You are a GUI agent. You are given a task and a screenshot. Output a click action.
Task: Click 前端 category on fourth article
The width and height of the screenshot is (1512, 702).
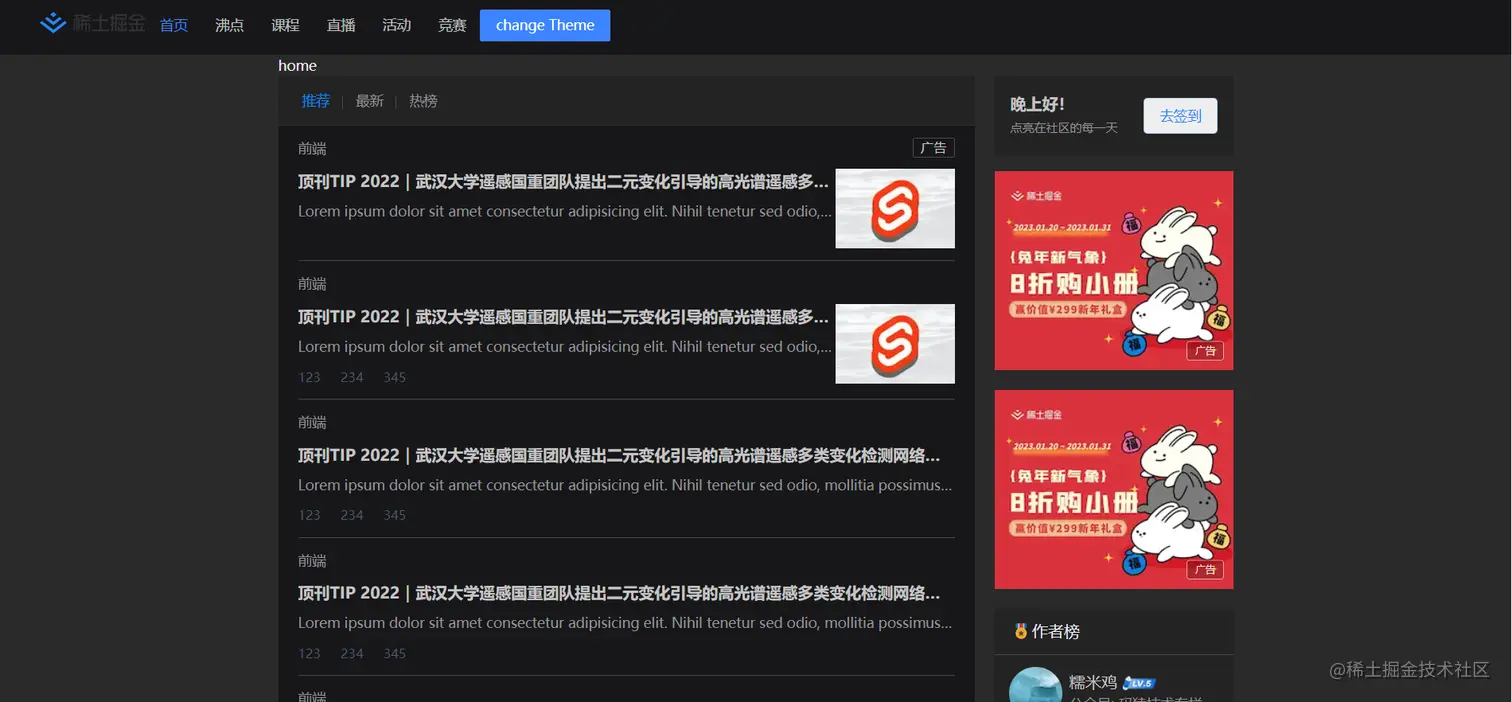312,561
